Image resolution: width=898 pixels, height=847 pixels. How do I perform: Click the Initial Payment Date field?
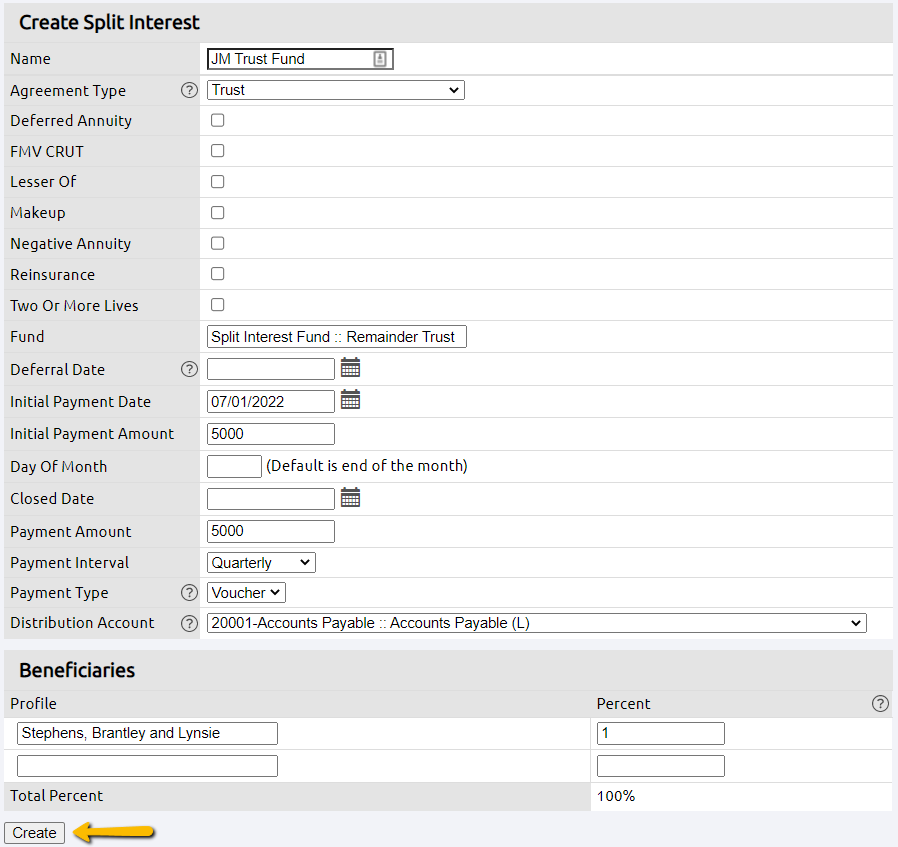click(x=271, y=401)
